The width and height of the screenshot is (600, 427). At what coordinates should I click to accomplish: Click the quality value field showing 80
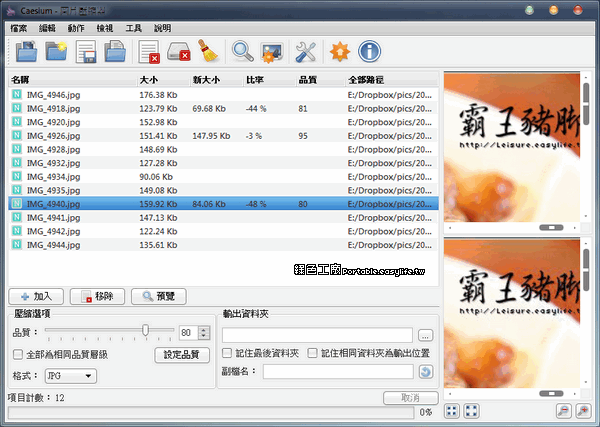pos(189,333)
